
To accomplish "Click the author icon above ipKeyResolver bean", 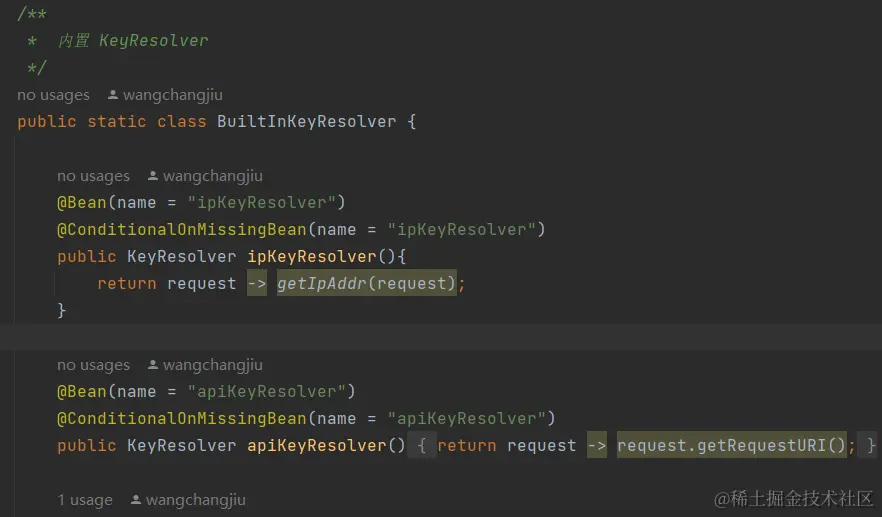I will point(152,176).
